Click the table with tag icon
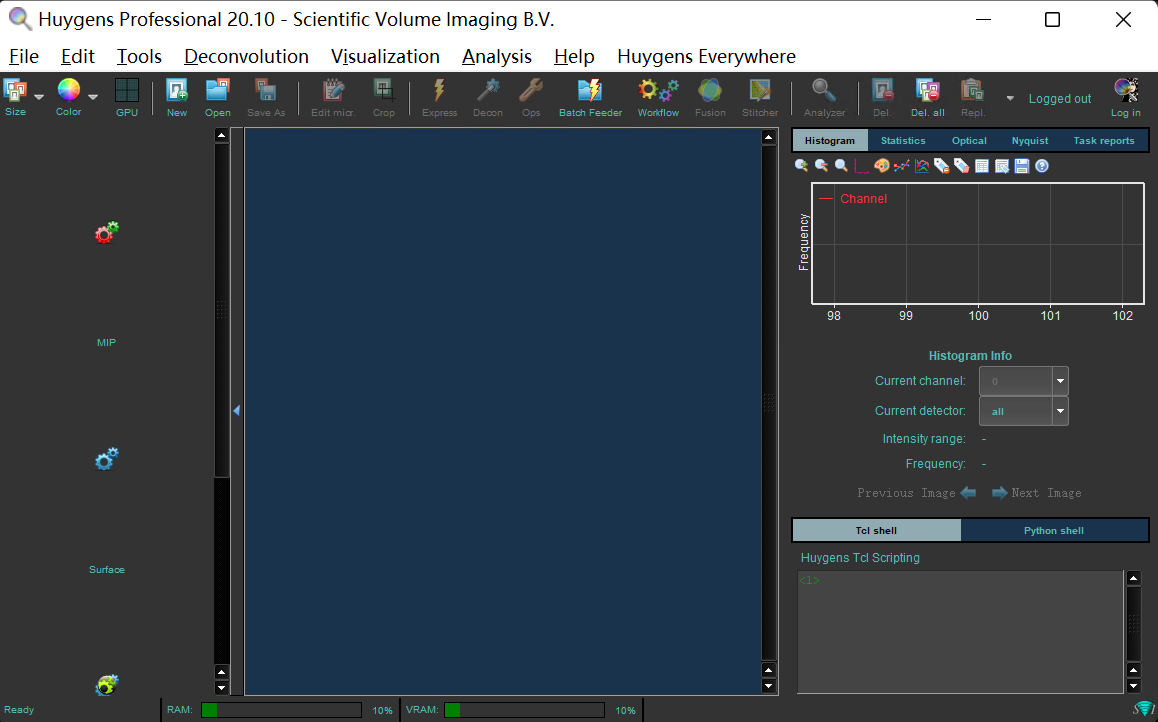The width and height of the screenshot is (1158, 722). tap(1001, 166)
